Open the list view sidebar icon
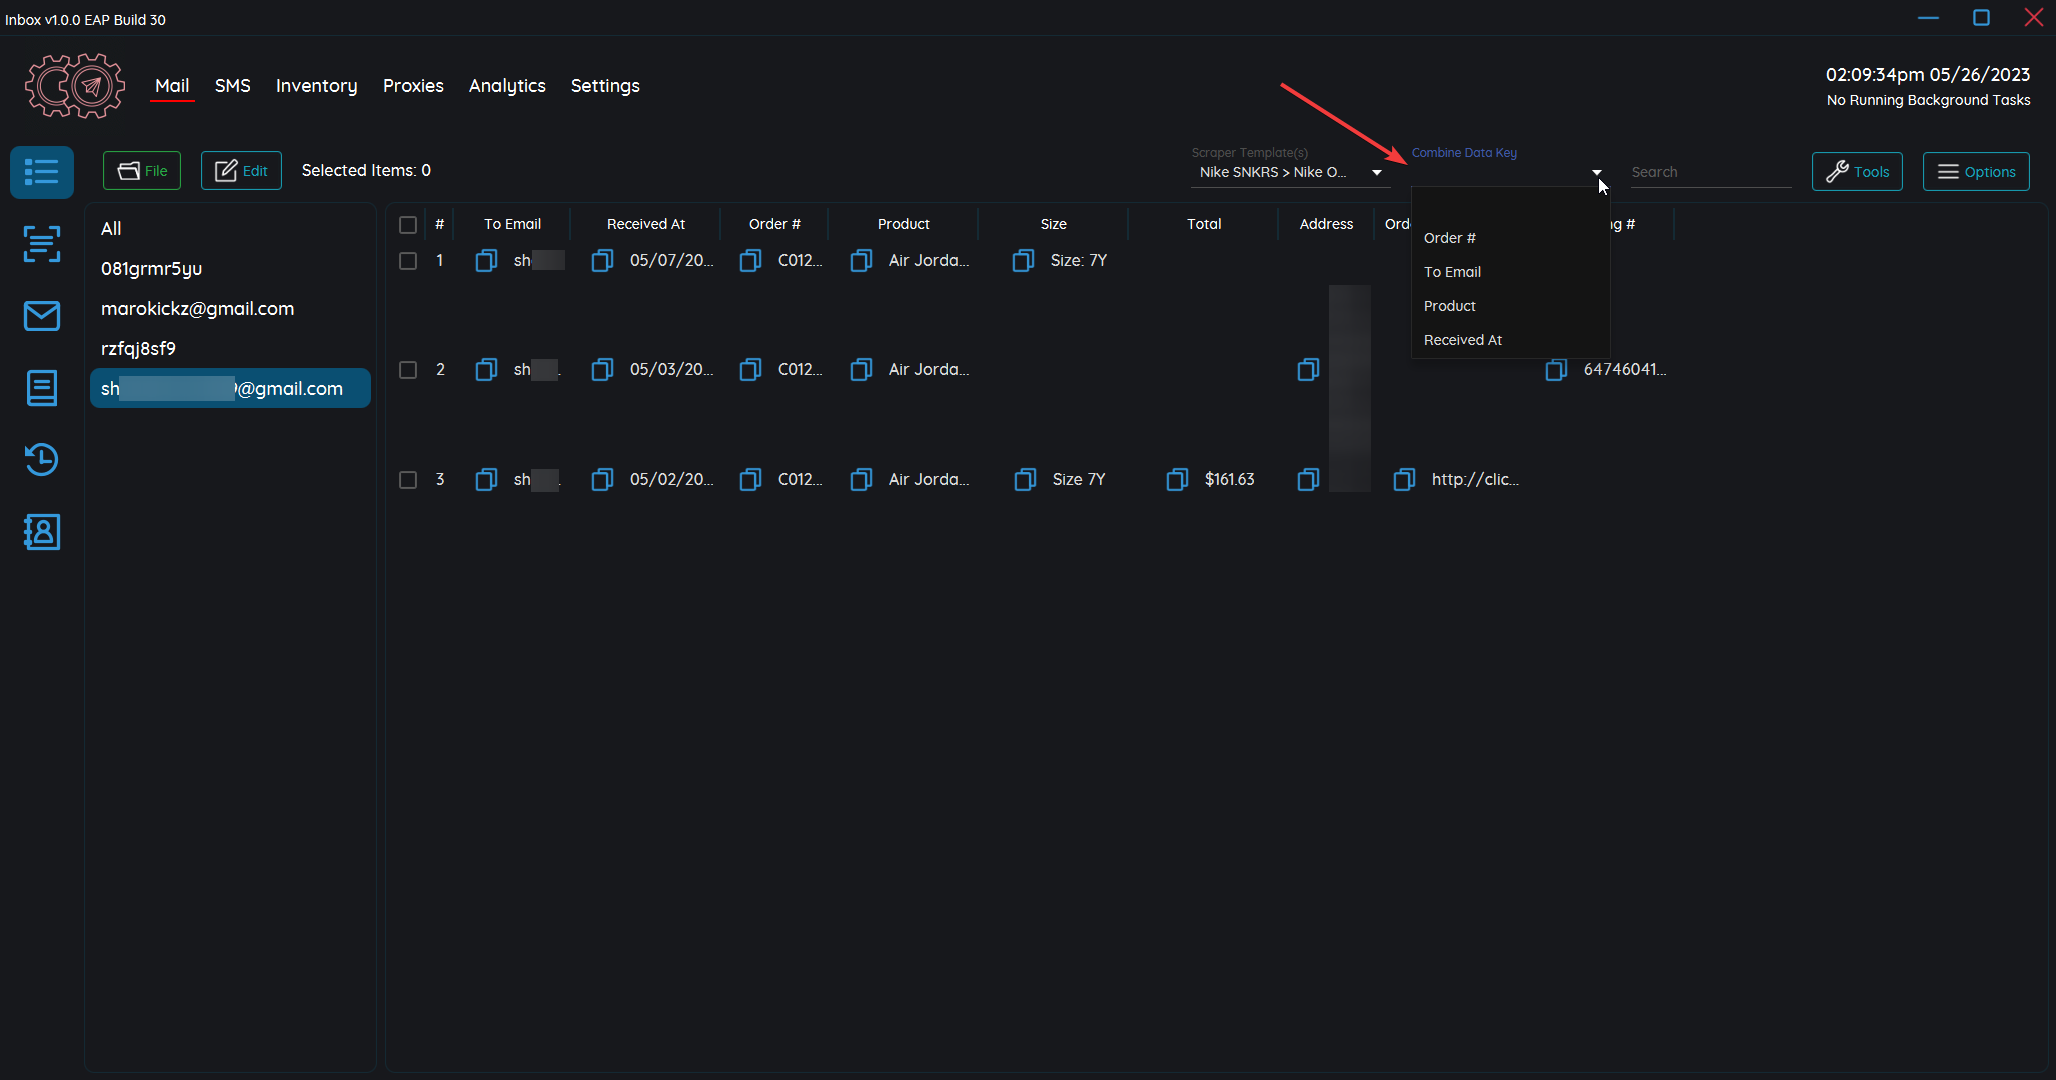The width and height of the screenshot is (2056, 1080). point(42,172)
